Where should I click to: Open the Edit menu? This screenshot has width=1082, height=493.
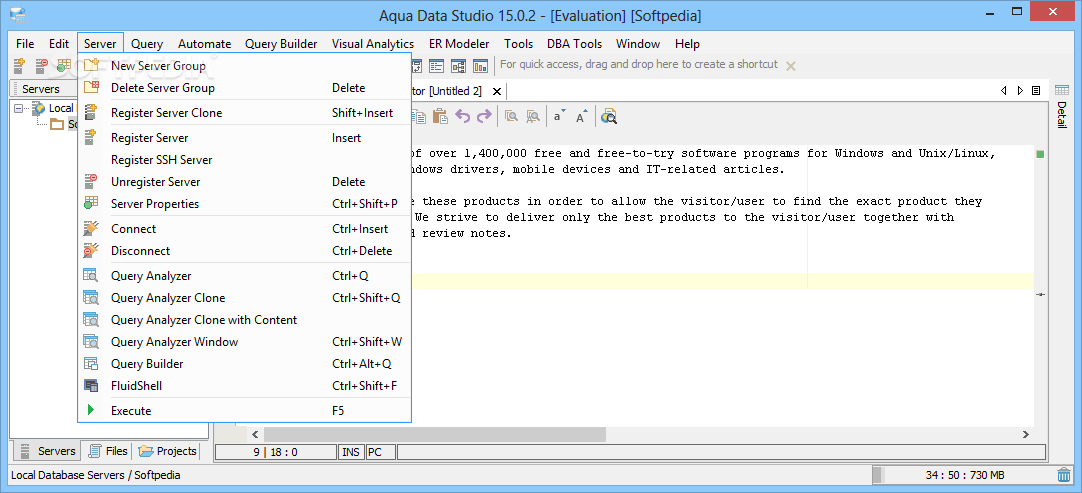[x=59, y=44]
